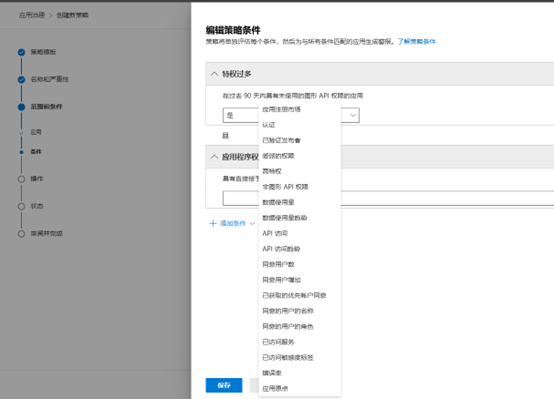
Task: Select the 范围和条件 wizard step
Action: [46, 106]
